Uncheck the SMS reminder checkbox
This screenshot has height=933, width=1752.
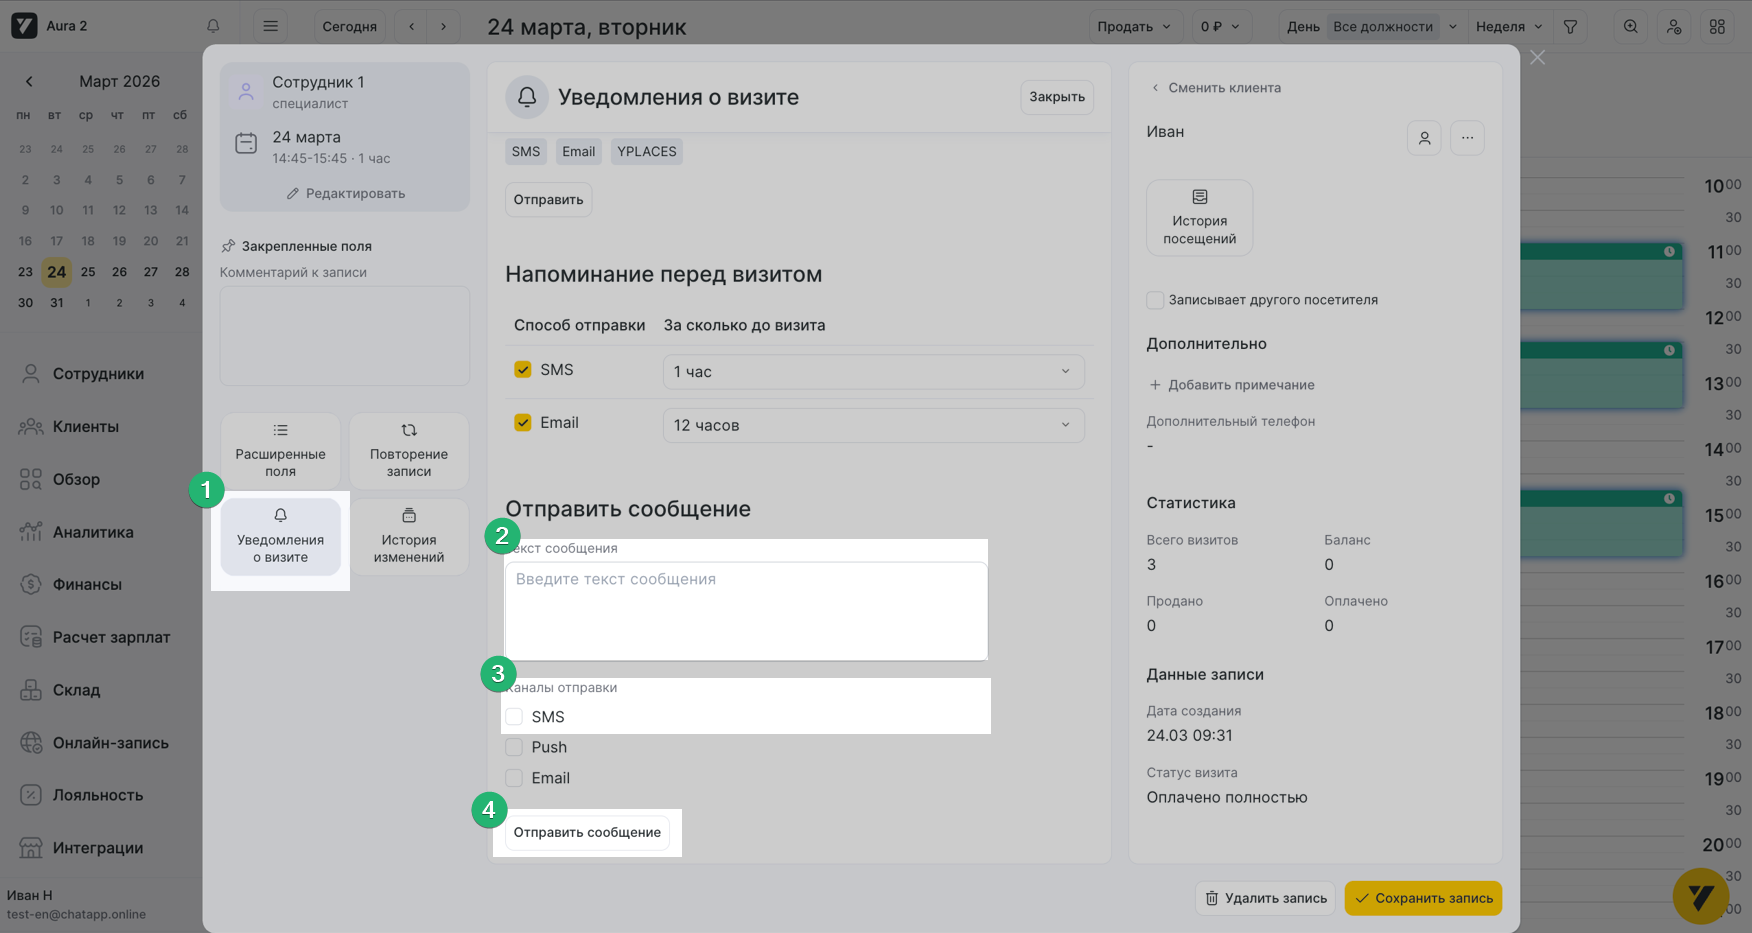coord(523,370)
